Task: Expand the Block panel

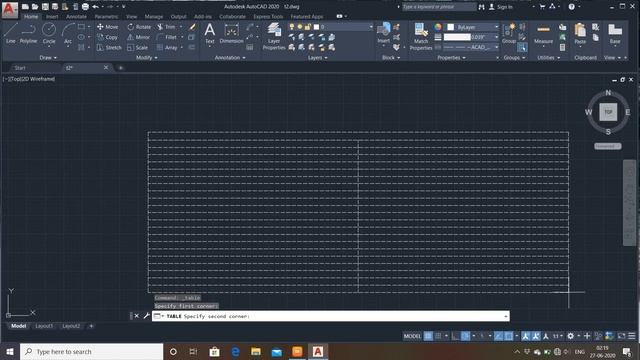Action: click(x=391, y=58)
